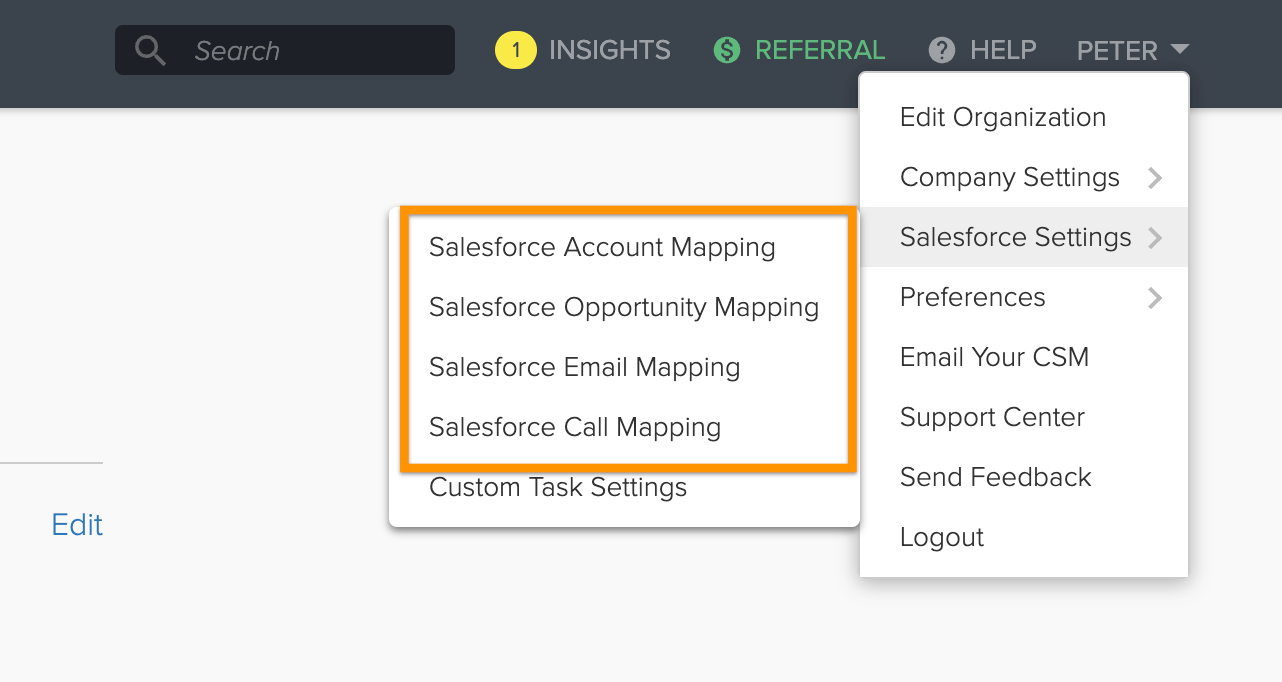Image resolution: width=1282 pixels, height=682 pixels.
Task: Expand the Salesforce Settings submenu chevron
Action: click(x=1155, y=237)
